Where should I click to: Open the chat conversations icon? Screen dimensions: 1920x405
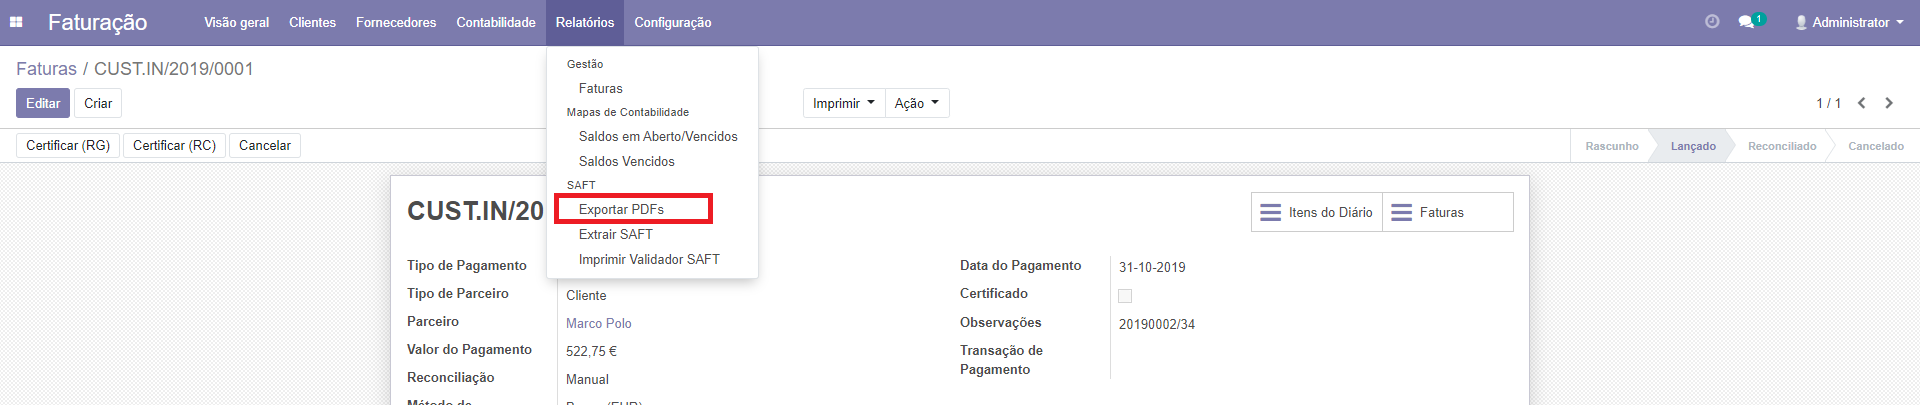point(1747,22)
